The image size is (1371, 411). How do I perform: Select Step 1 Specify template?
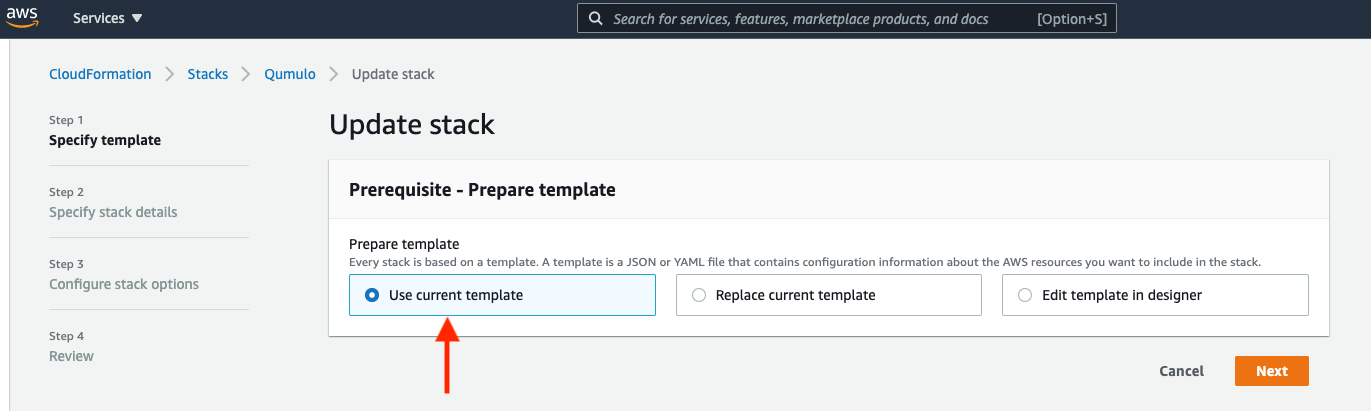point(105,131)
